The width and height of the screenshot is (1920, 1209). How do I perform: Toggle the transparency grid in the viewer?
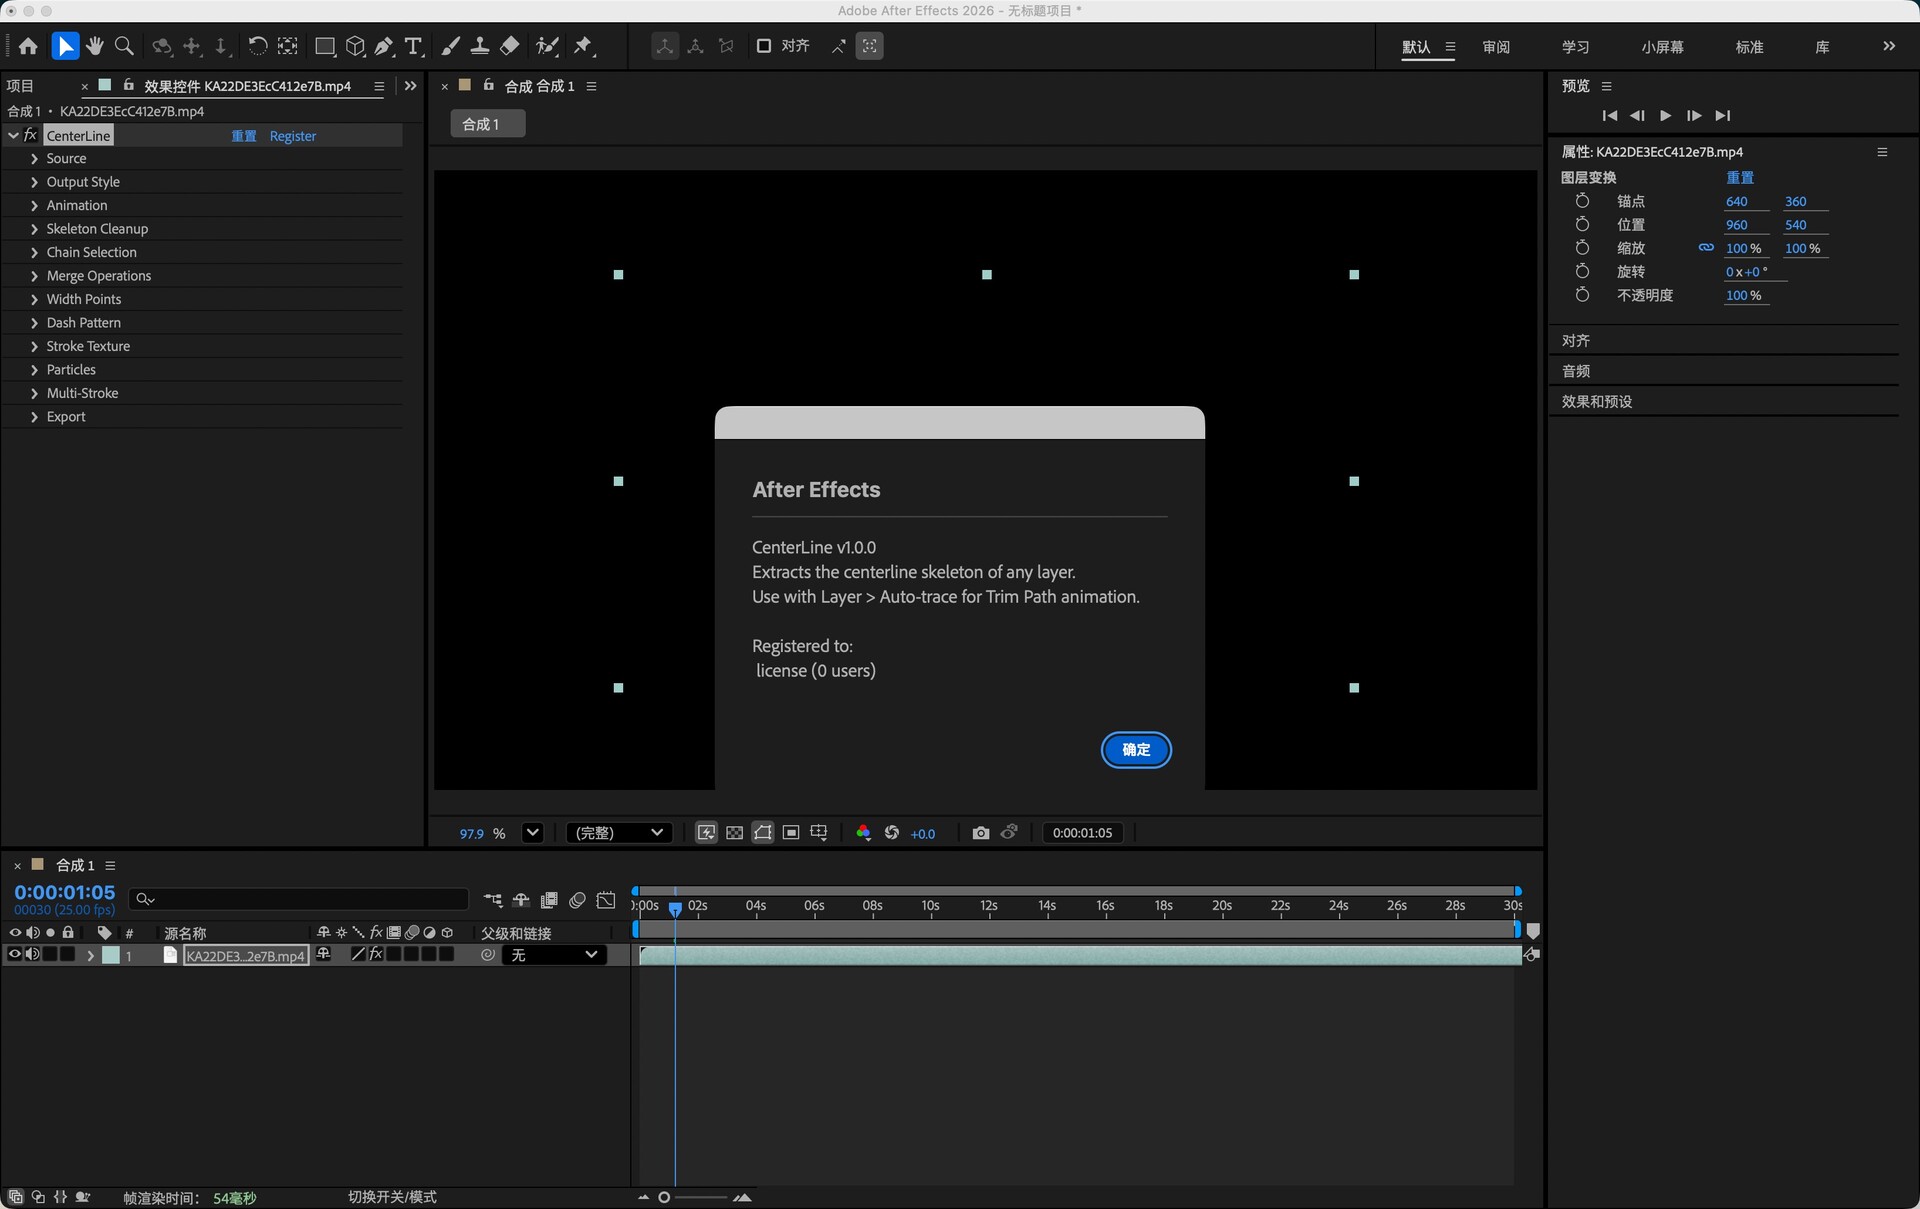[735, 833]
